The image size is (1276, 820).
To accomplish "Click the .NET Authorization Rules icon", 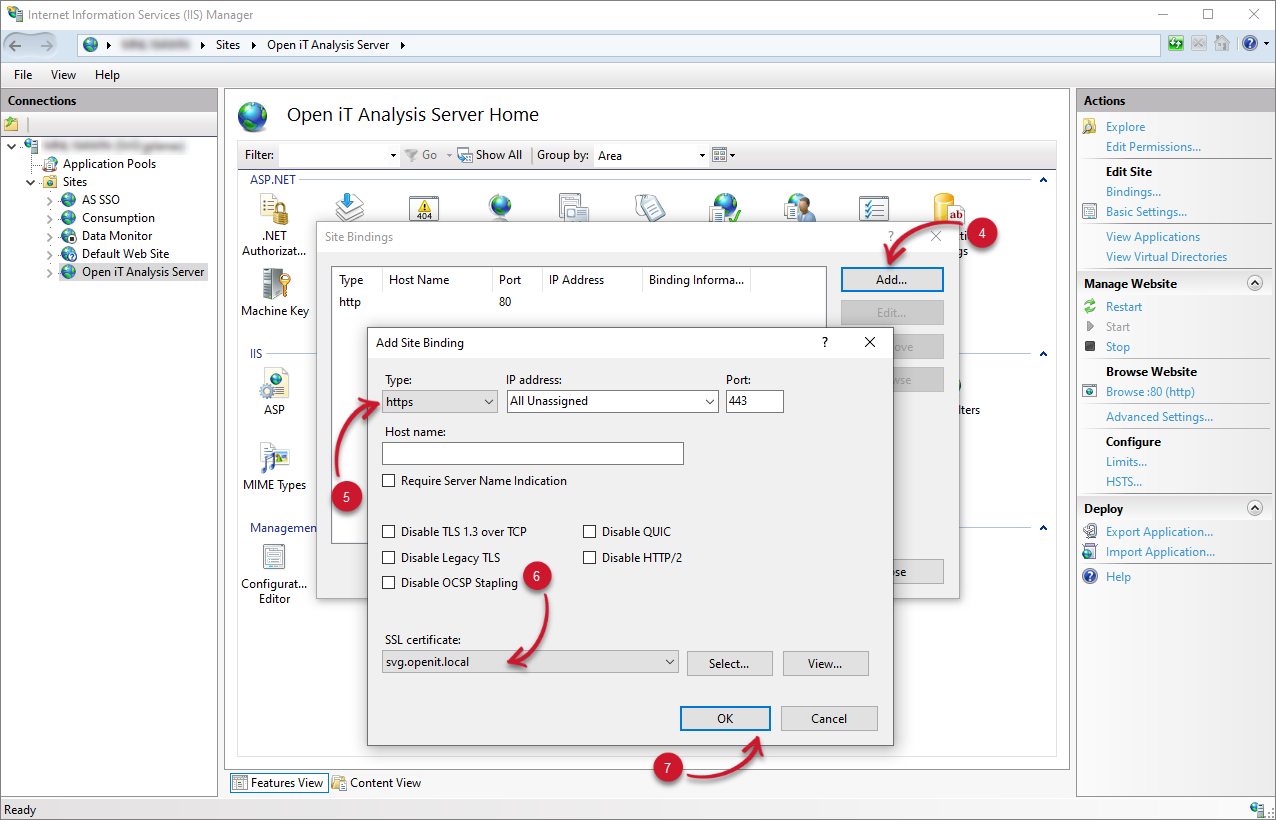I will (x=274, y=210).
